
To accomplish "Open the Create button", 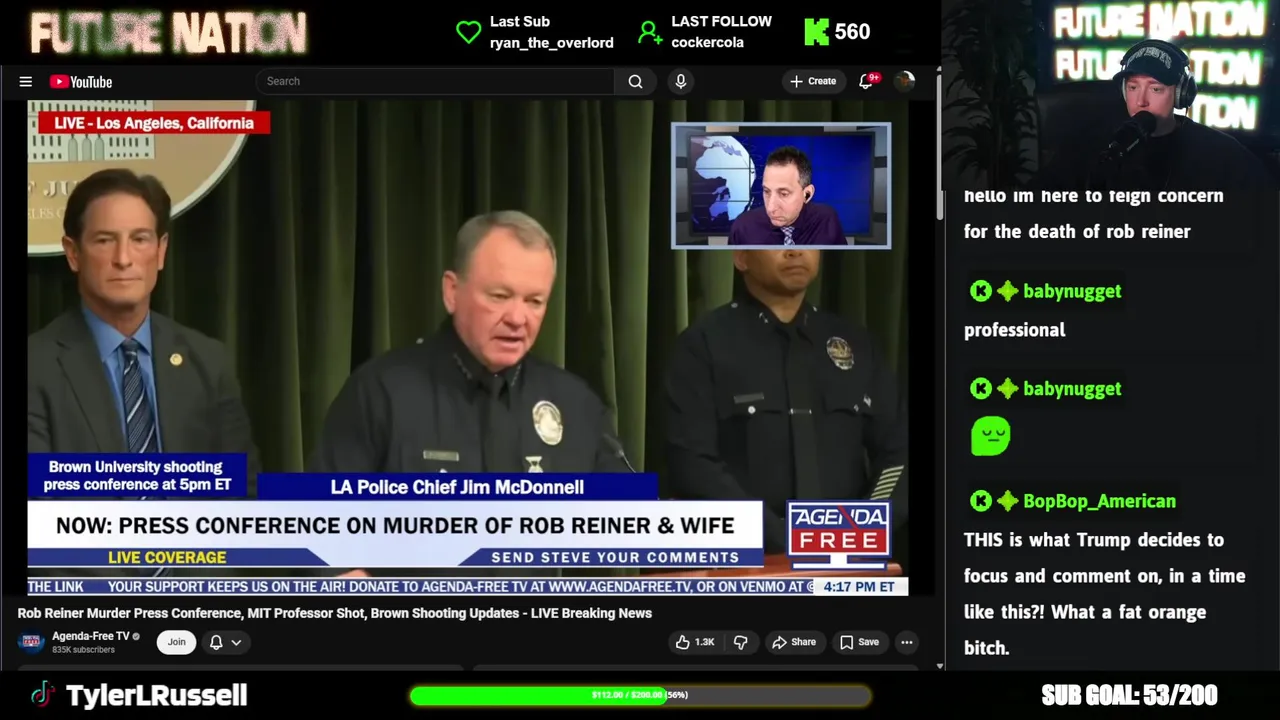I will pyautogui.click(x=813, y=81).
